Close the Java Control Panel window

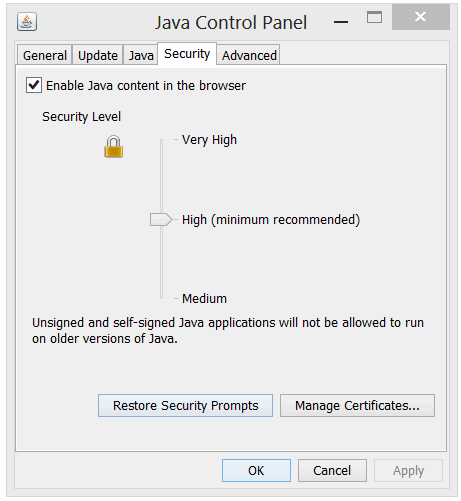pyautogui.click(x=421, y=17)
